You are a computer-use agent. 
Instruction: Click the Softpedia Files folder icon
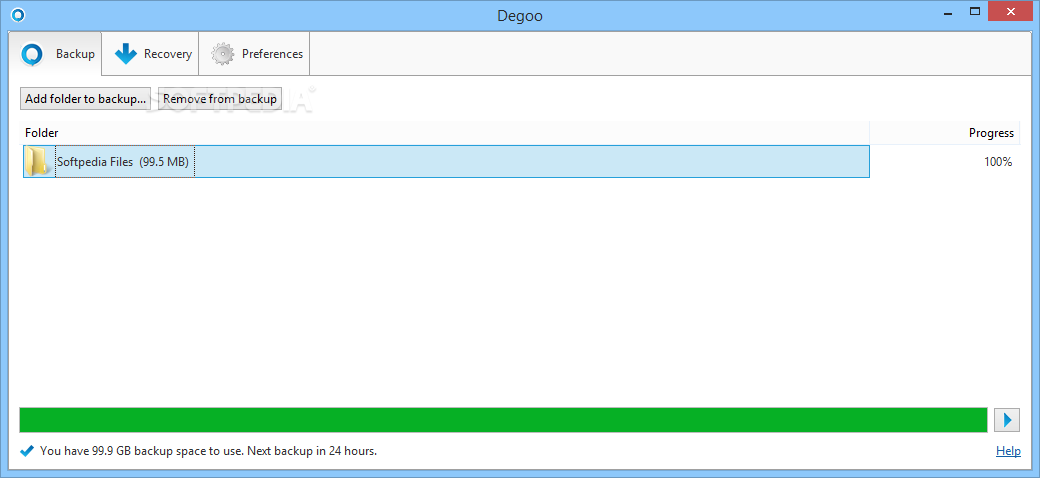(38, 161)
